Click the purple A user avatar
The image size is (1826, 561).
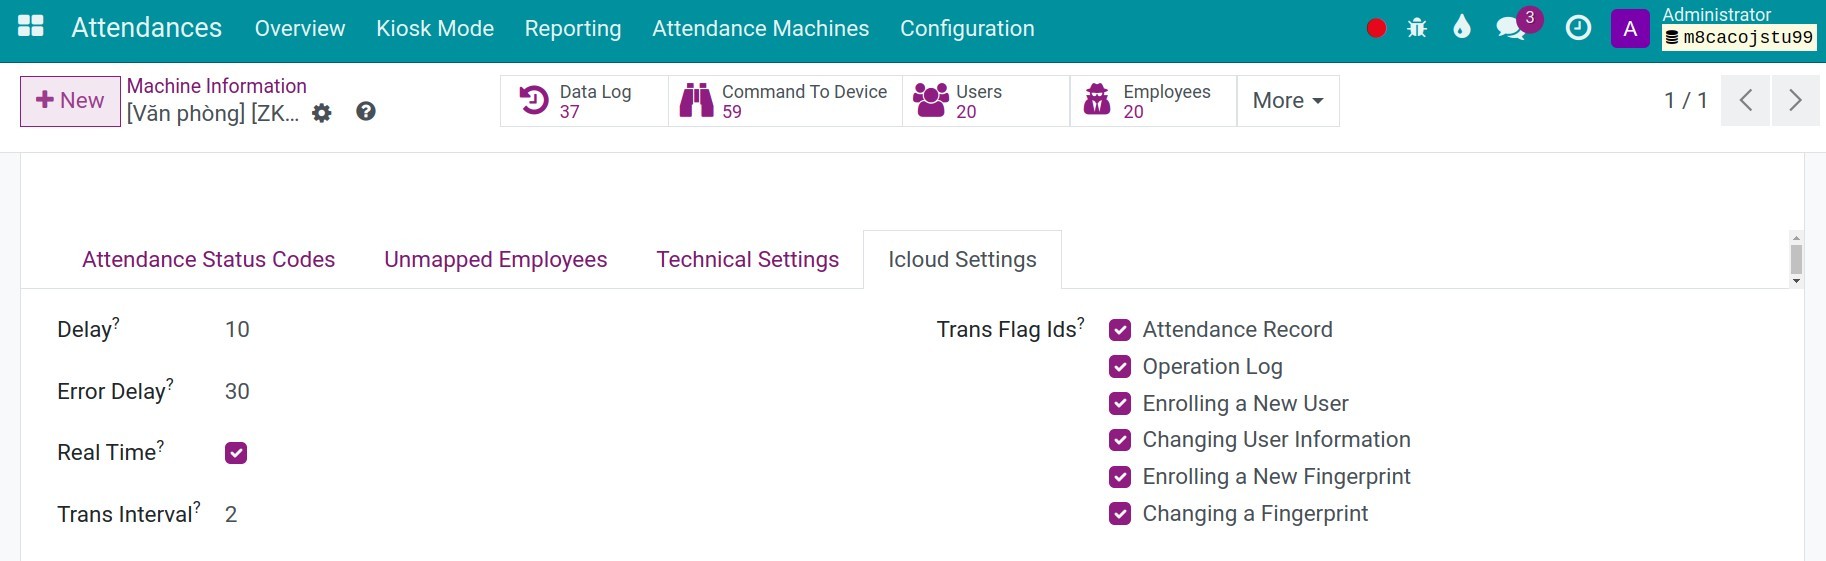(x=1630, y=29)
